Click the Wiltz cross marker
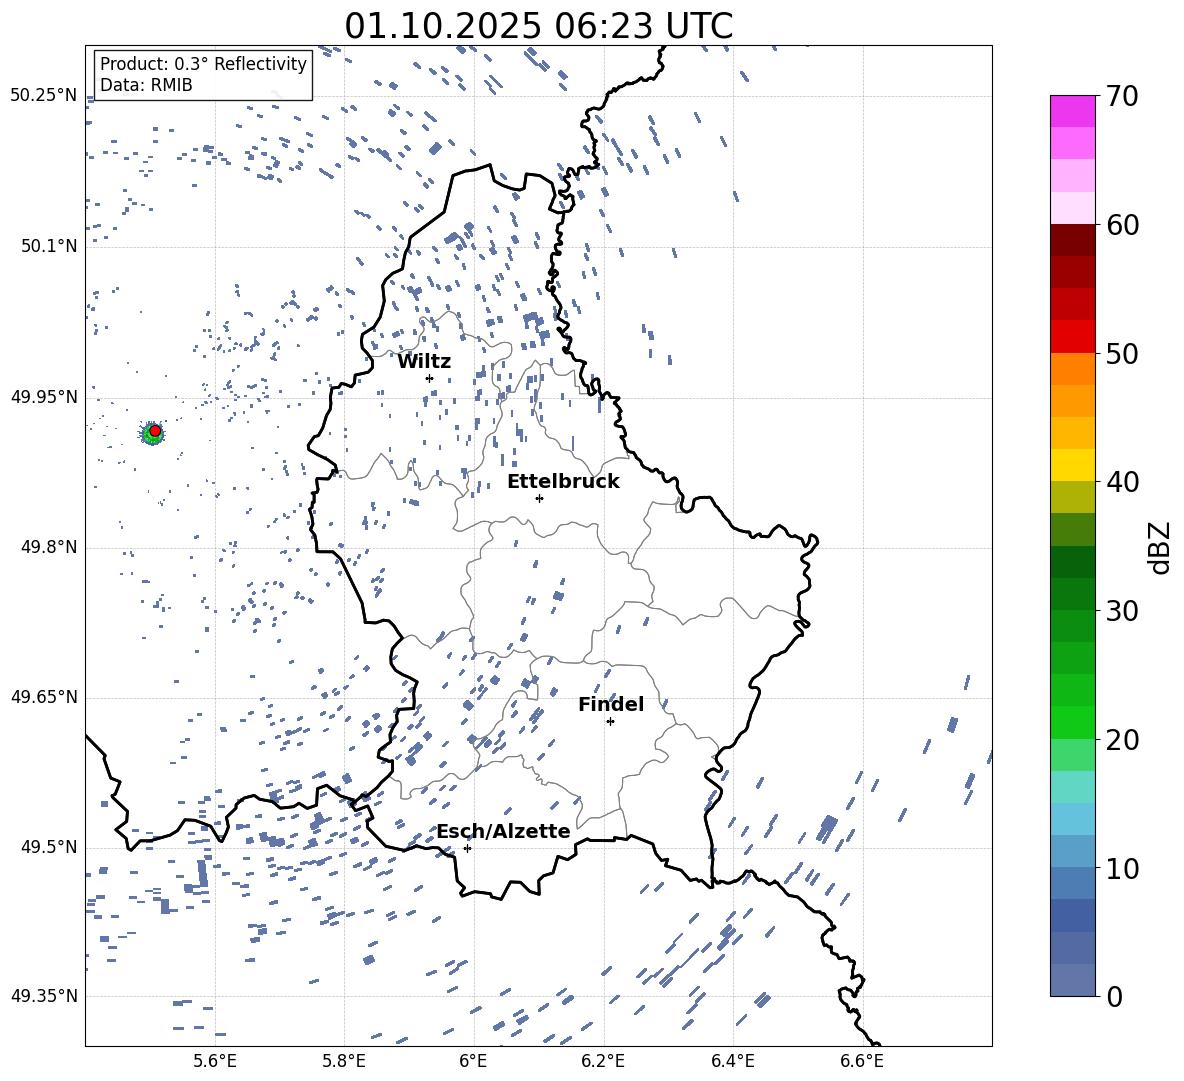The width and height of the screenshot is (1184, 1081). tap(430, 379)
